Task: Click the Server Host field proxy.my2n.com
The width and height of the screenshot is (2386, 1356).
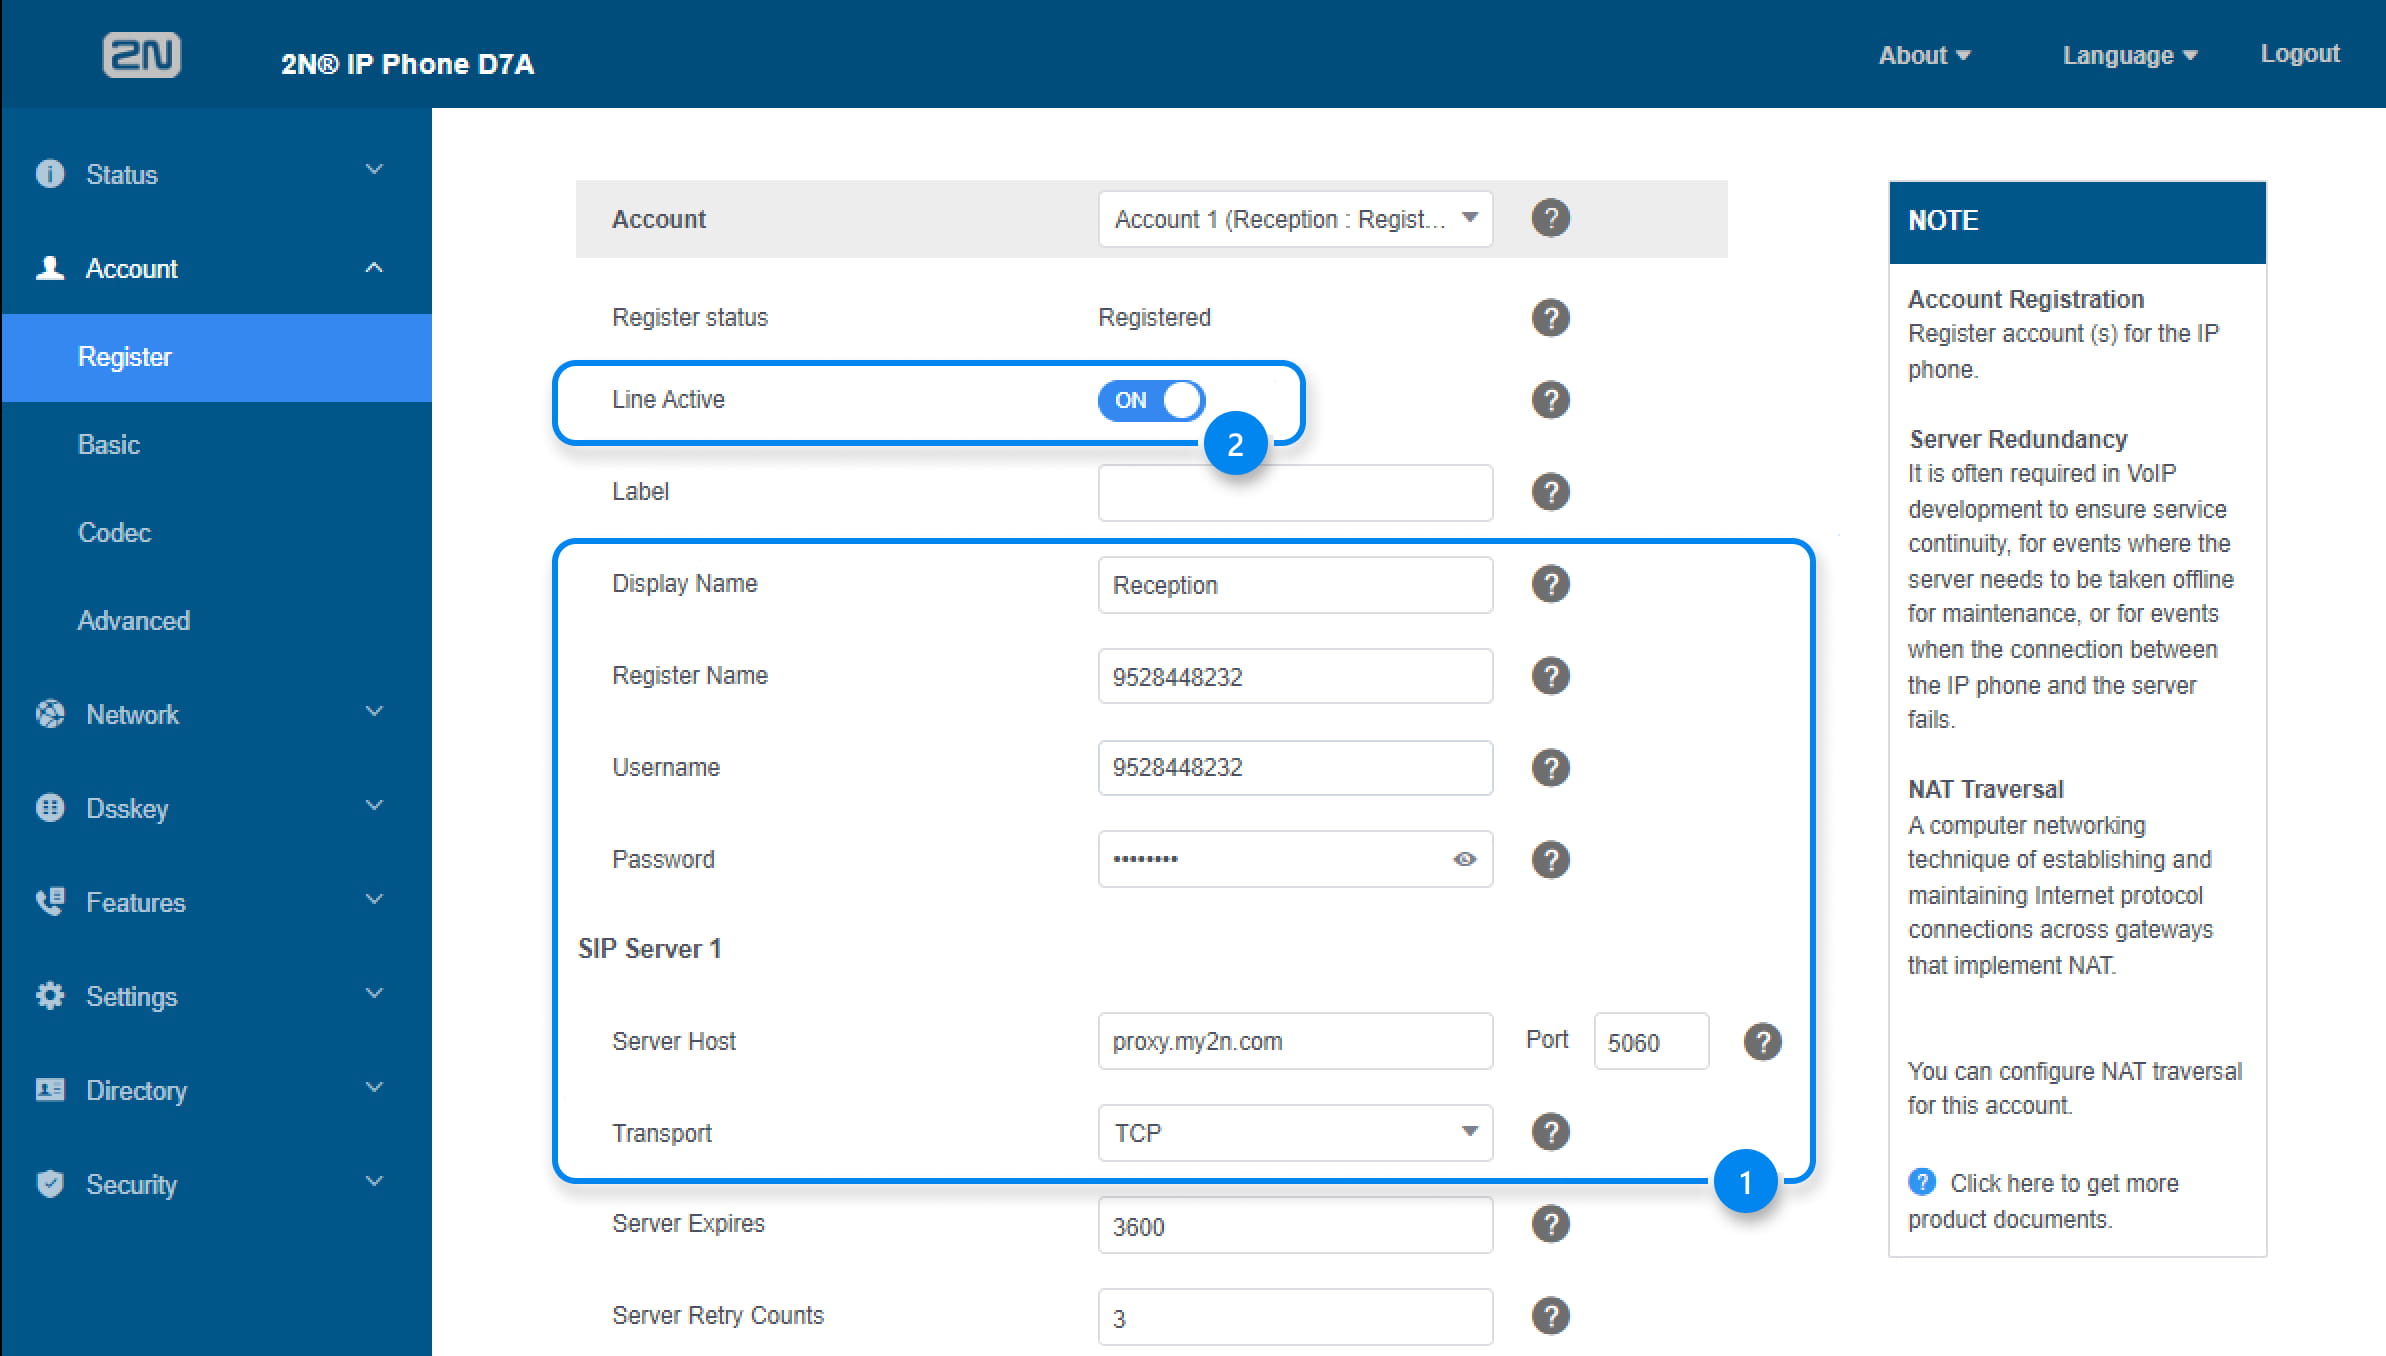Action: (x=1295, y=1041)
